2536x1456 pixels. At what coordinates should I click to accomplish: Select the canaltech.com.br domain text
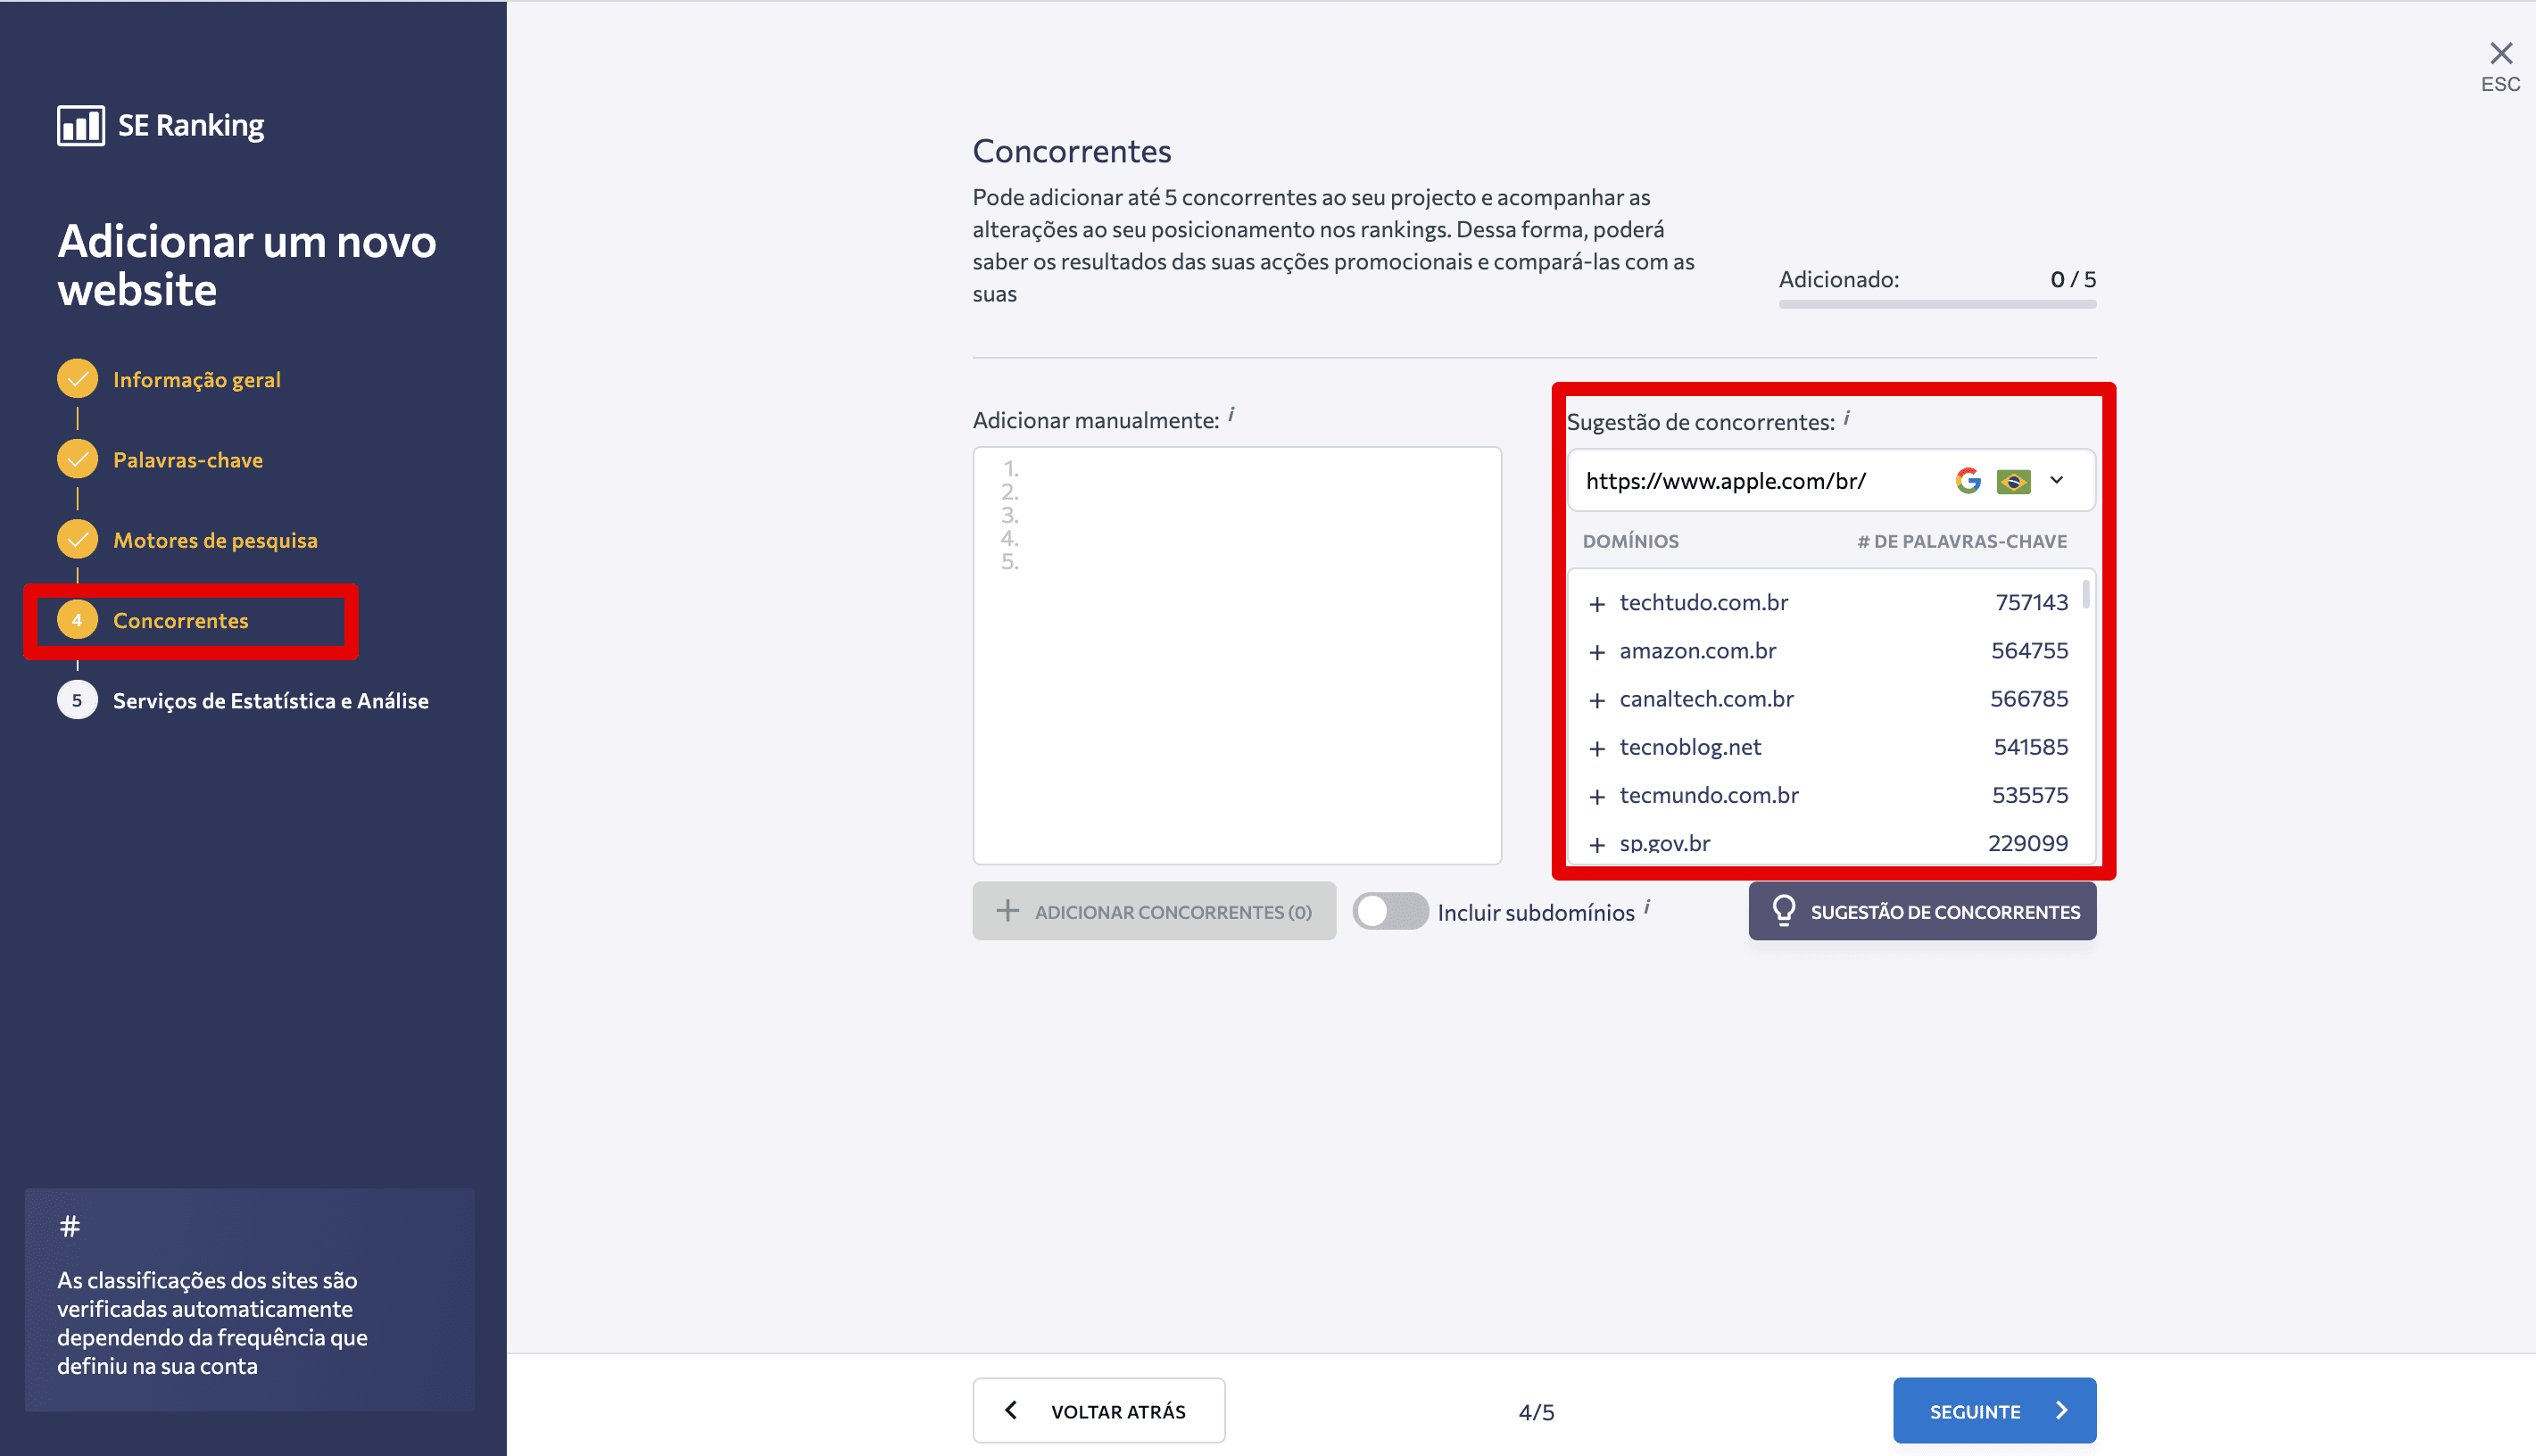click(x=1706, y=698)
